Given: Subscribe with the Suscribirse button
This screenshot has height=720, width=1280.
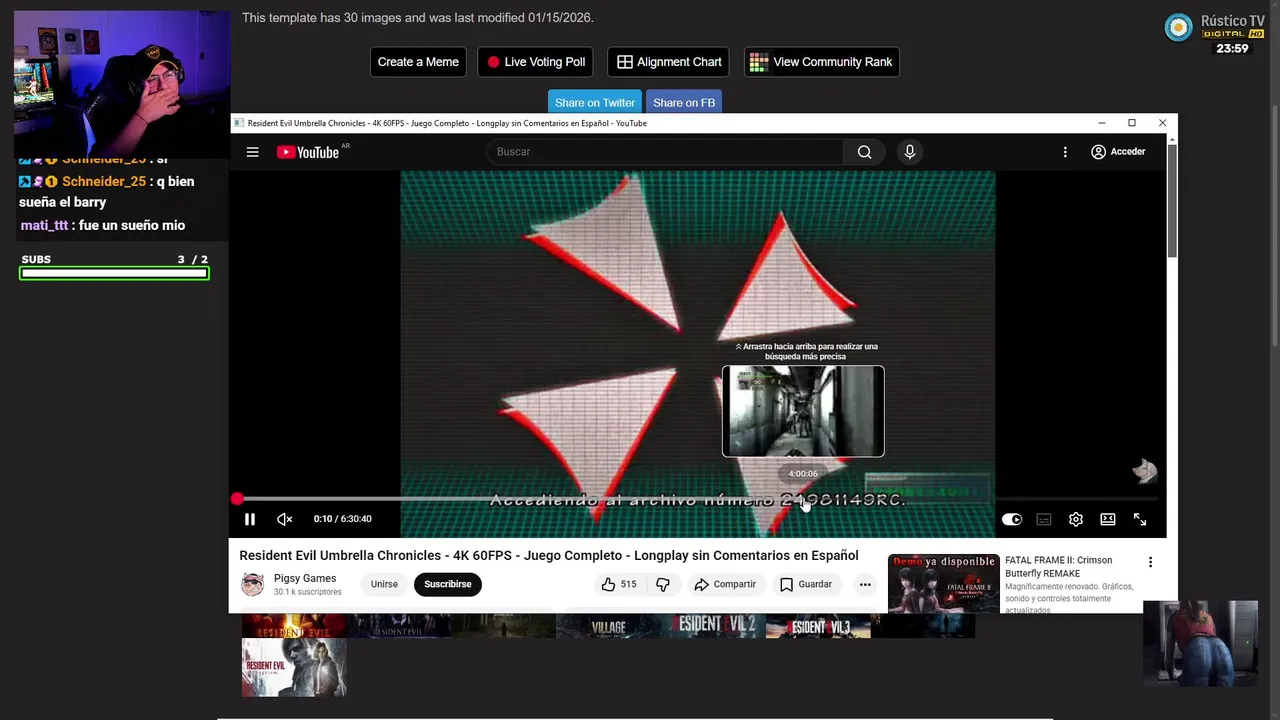Looking at the screenshot, I should [x=447, y=584].
